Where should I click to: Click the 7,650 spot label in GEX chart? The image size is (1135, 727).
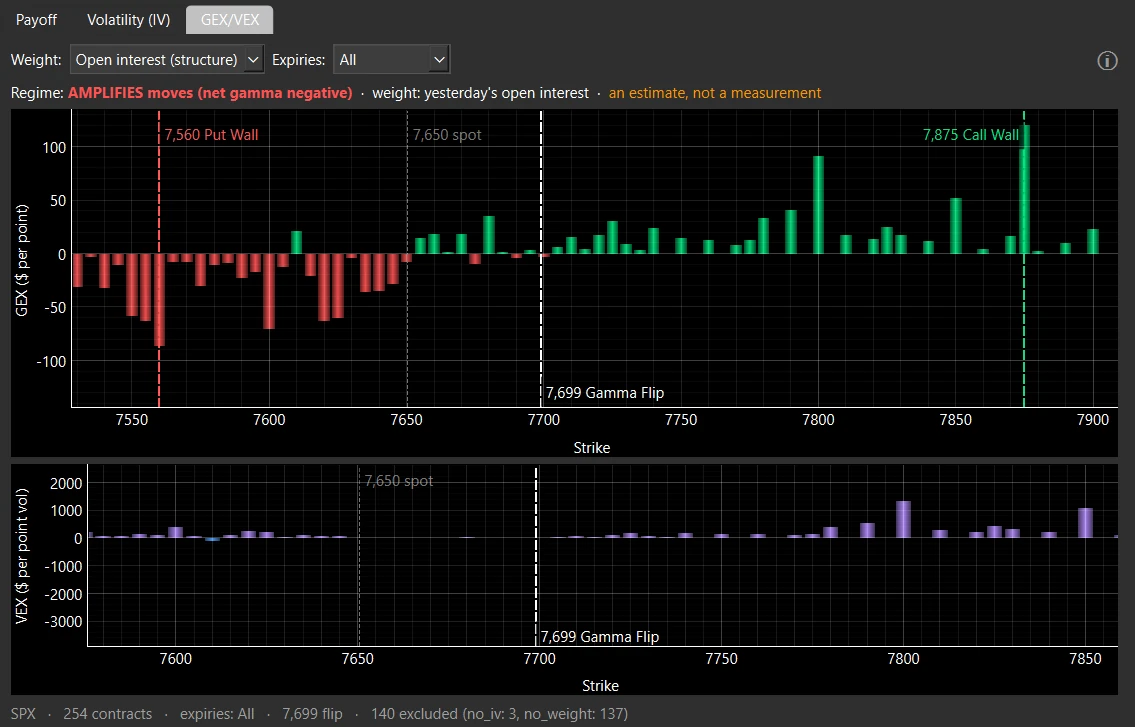point(447,135)
